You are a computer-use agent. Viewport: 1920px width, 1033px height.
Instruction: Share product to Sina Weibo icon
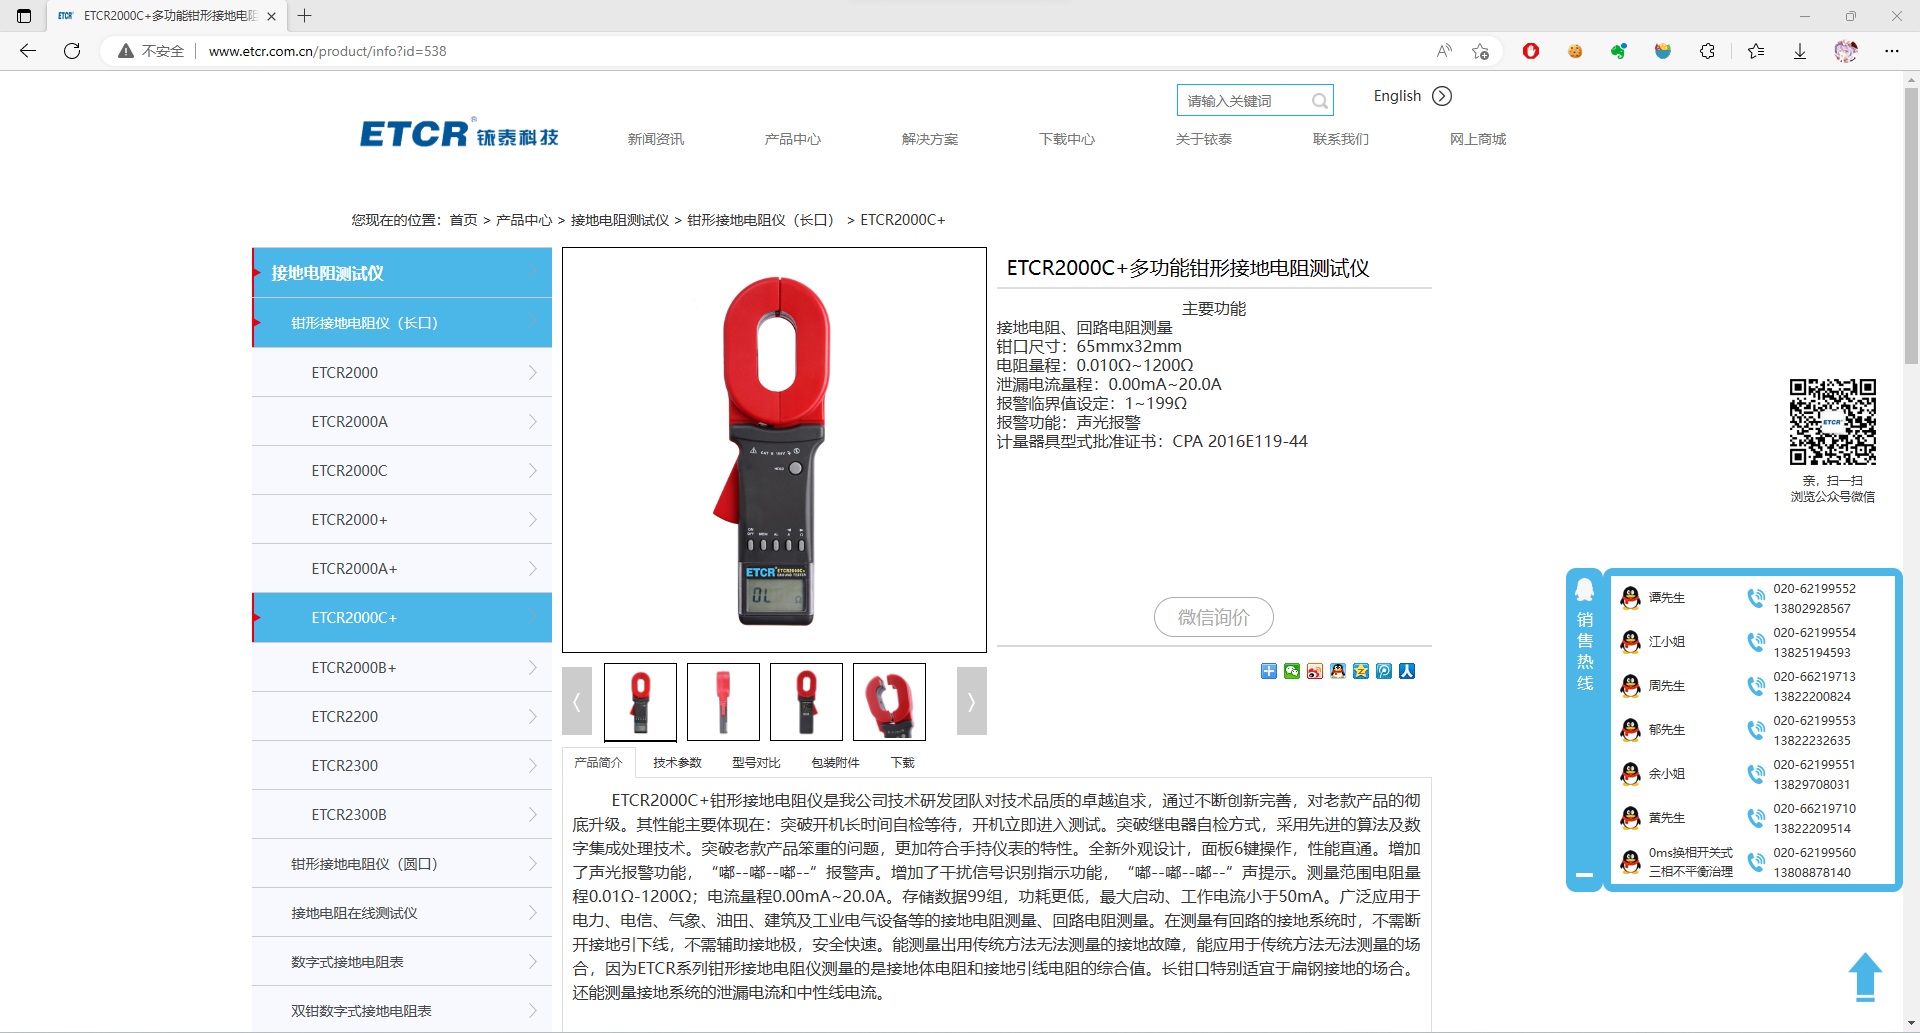(1315, 671)
